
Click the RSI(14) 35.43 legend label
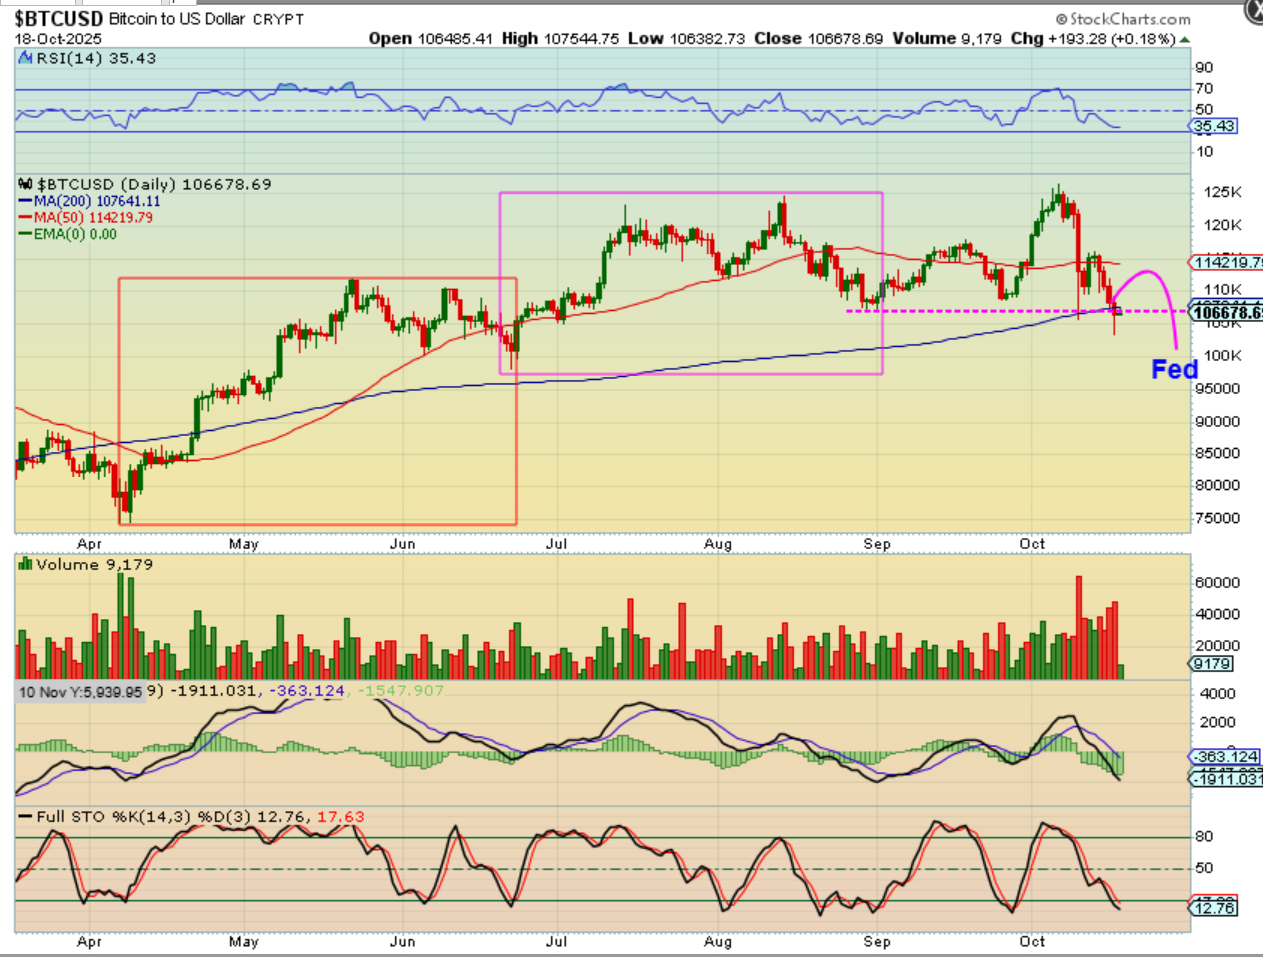coord(96,58)
